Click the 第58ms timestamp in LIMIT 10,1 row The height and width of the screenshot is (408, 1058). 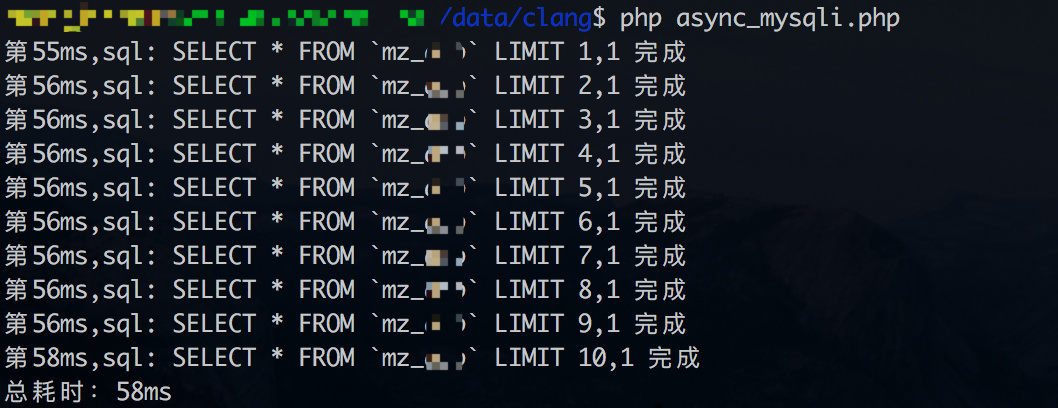pyautogui.click(x=47, y=357)
